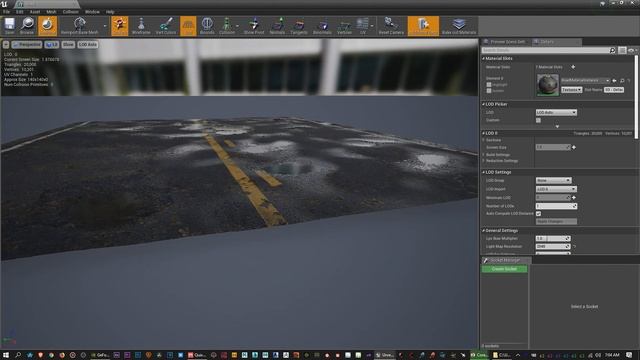640x360 pixels.
Task: Click the material sphere thumbnail
Action: click(548, 85)
